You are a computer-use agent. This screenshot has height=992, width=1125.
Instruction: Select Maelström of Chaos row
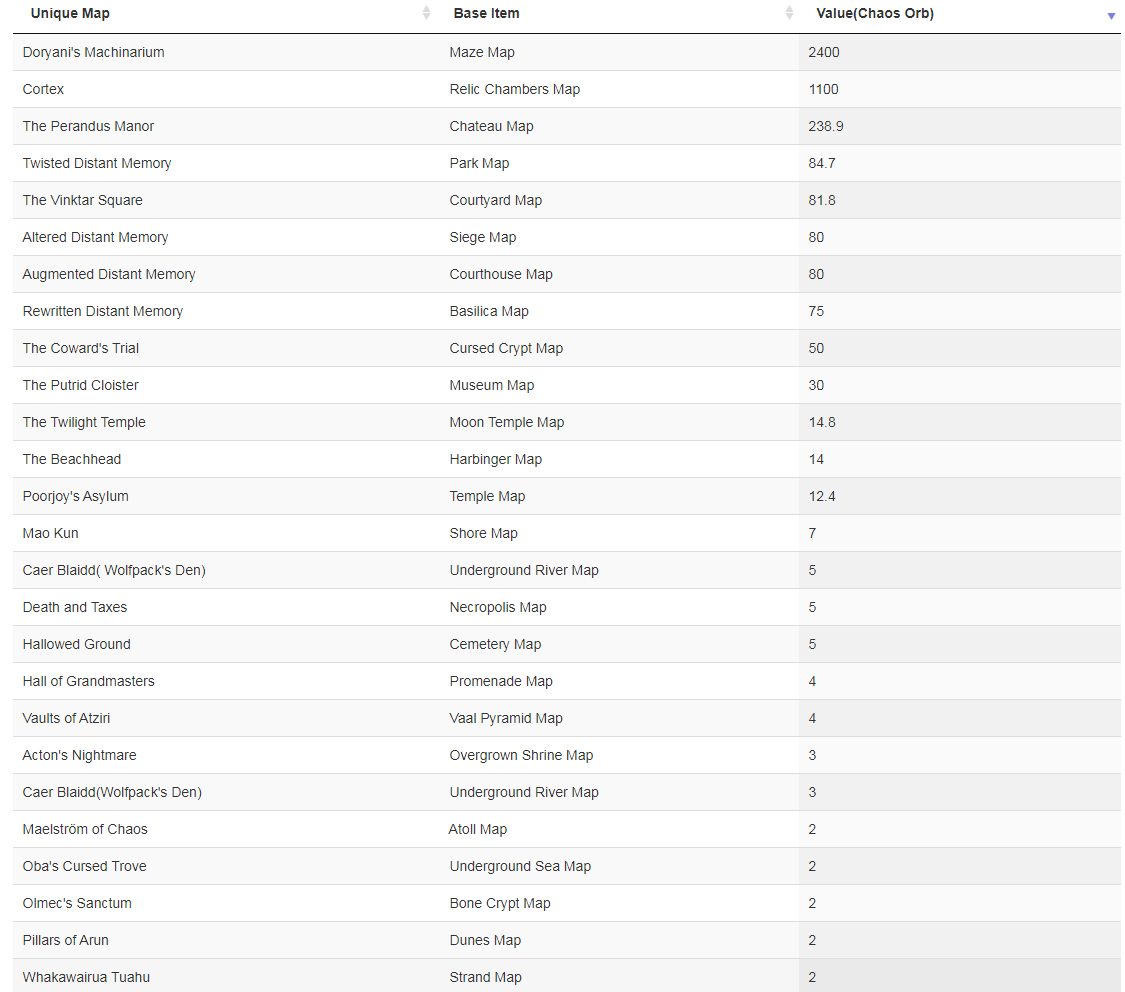click(x=567, y=829)
